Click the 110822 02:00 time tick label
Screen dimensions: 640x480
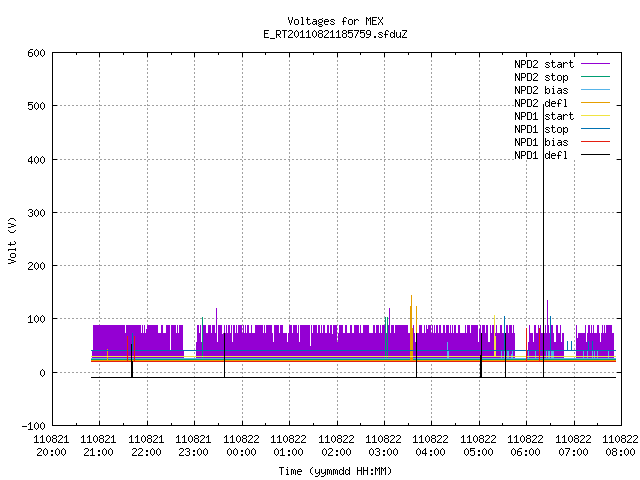point(336,446)
